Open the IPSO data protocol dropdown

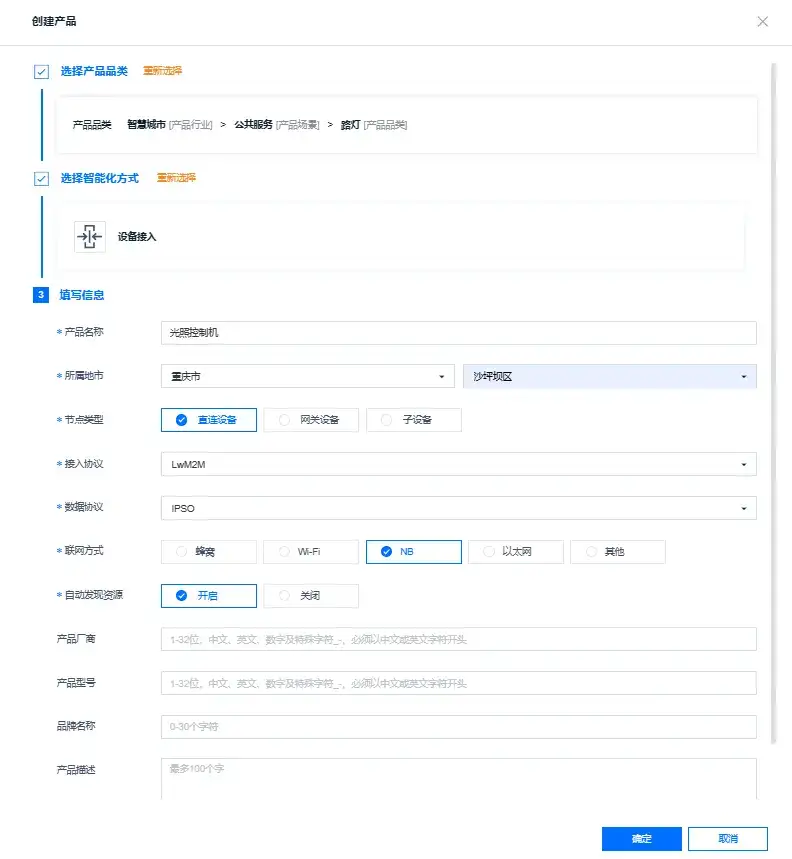[x=458, y=508]
